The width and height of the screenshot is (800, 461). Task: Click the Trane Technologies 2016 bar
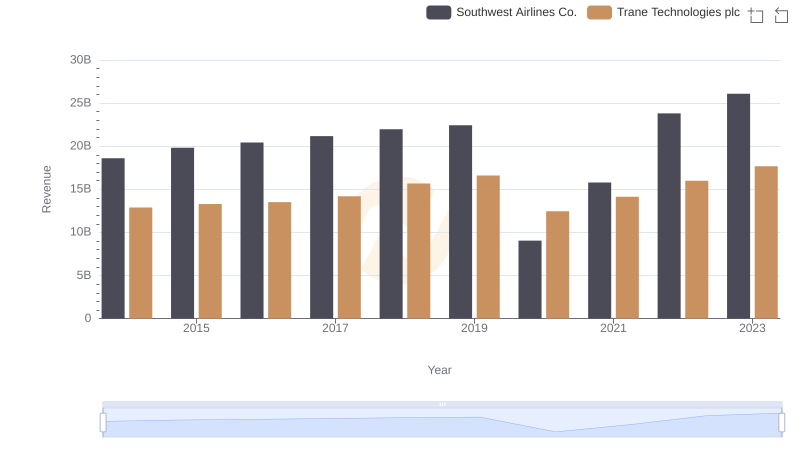[x=280, y=260]
